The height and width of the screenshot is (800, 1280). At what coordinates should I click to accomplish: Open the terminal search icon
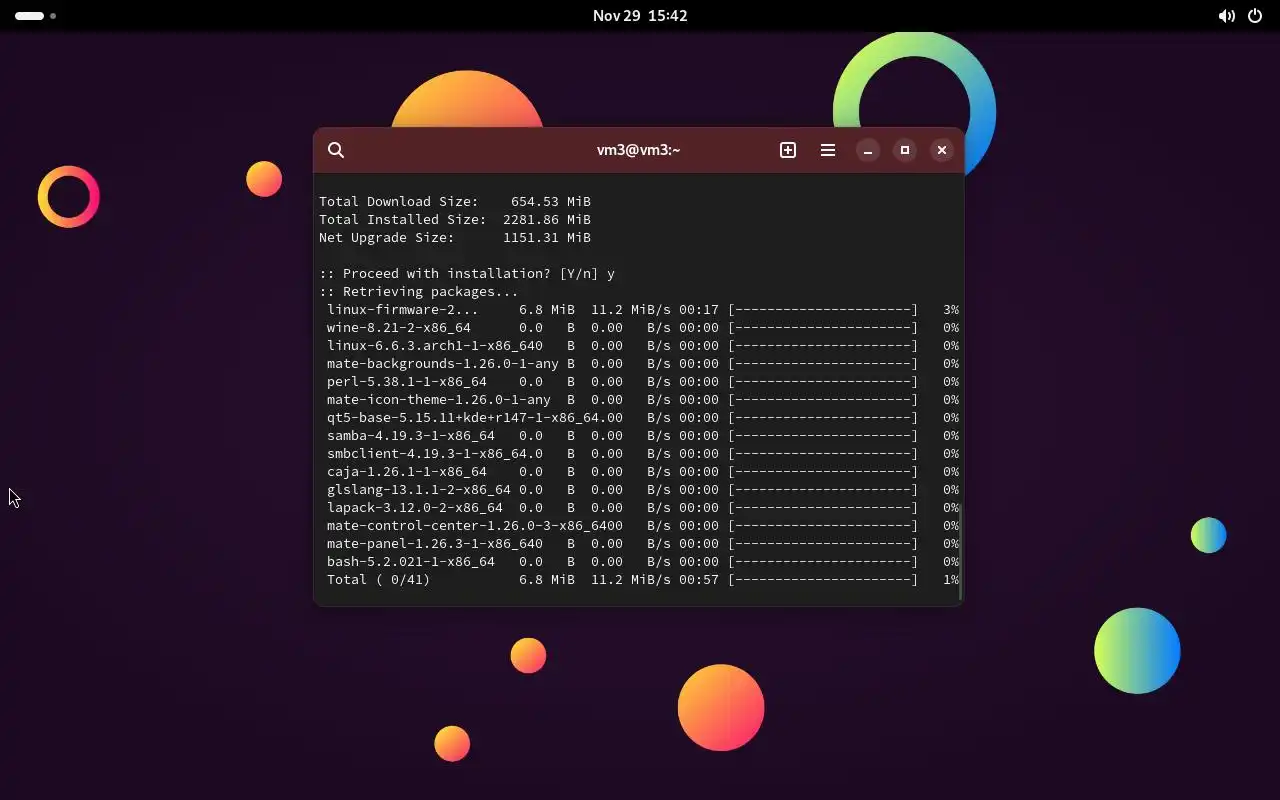coord(336,150)
